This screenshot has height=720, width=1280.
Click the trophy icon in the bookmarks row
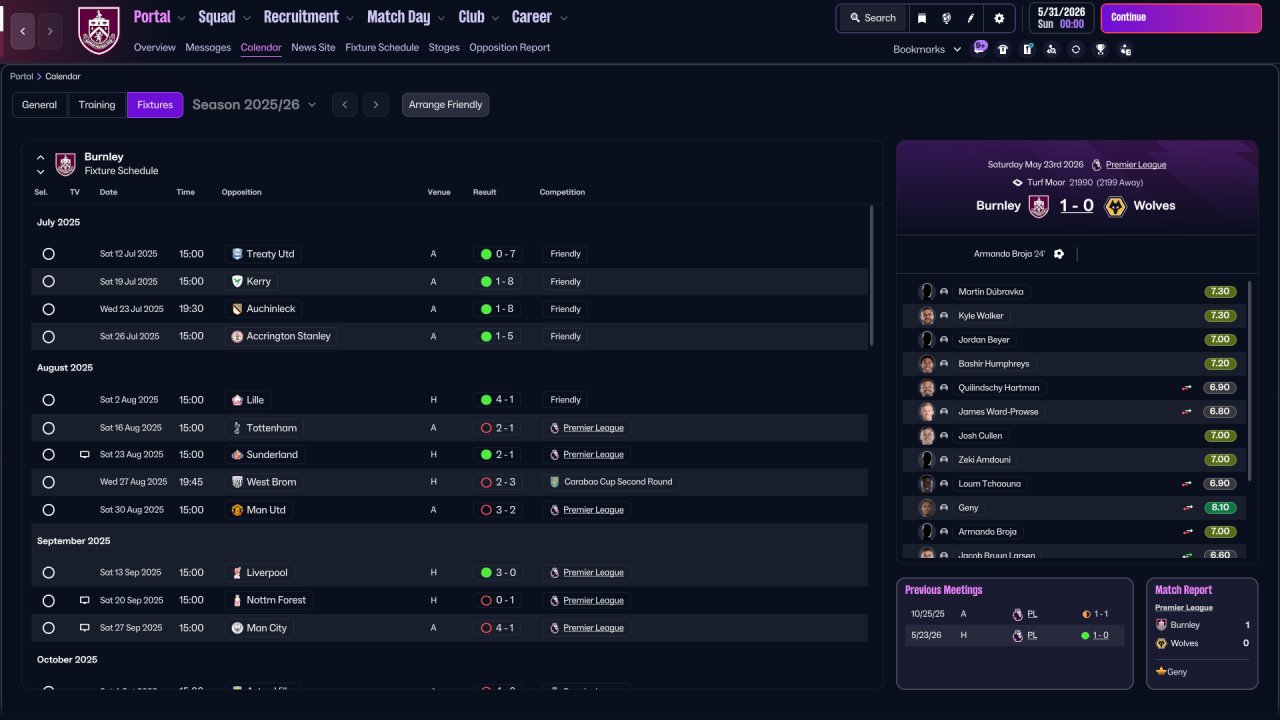click(x=1100, y=49)
